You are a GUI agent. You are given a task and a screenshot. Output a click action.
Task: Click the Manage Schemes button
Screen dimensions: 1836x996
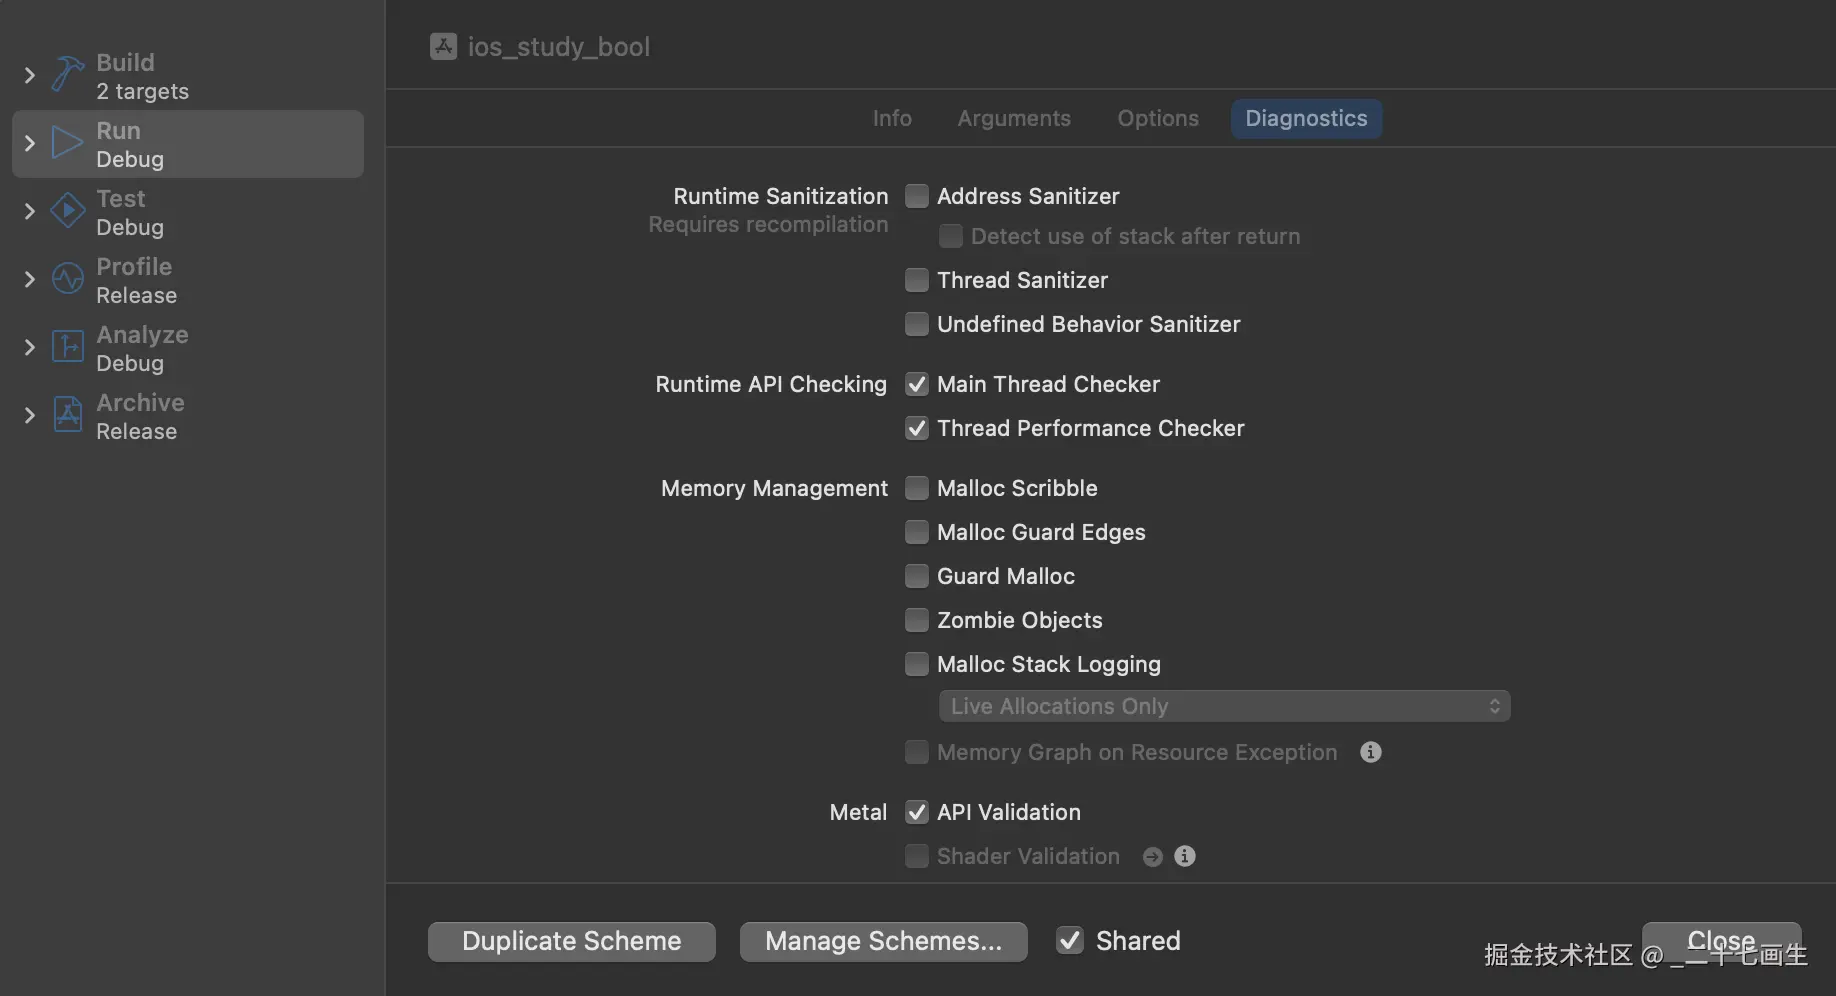coord(883,941)
